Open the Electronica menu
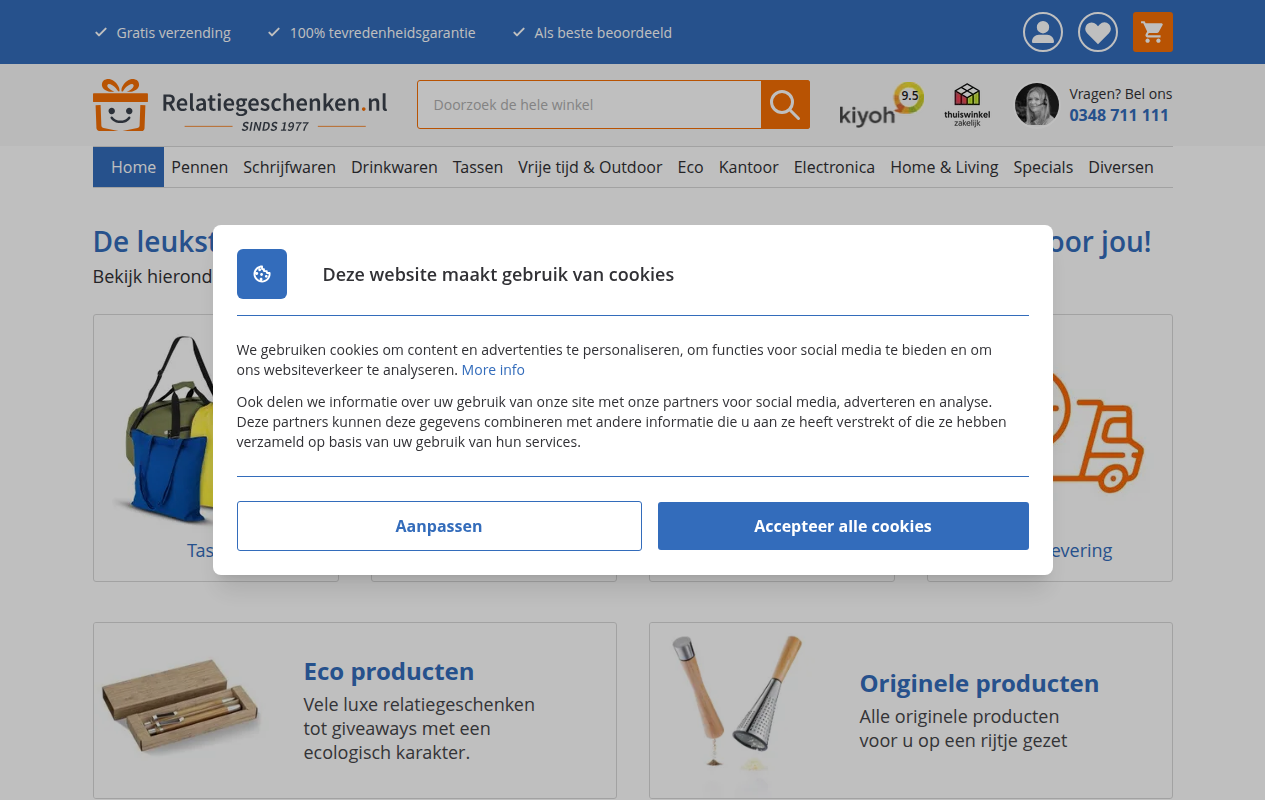The height and width of the screenshot is (800, 1280). 834,167
